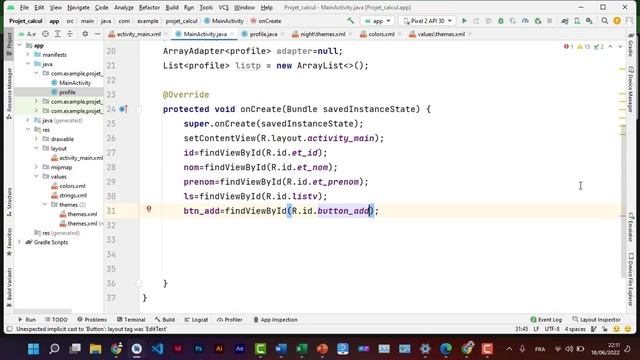Click the 4 spaces indent status item
640x360 pixels.
point(575,329)
